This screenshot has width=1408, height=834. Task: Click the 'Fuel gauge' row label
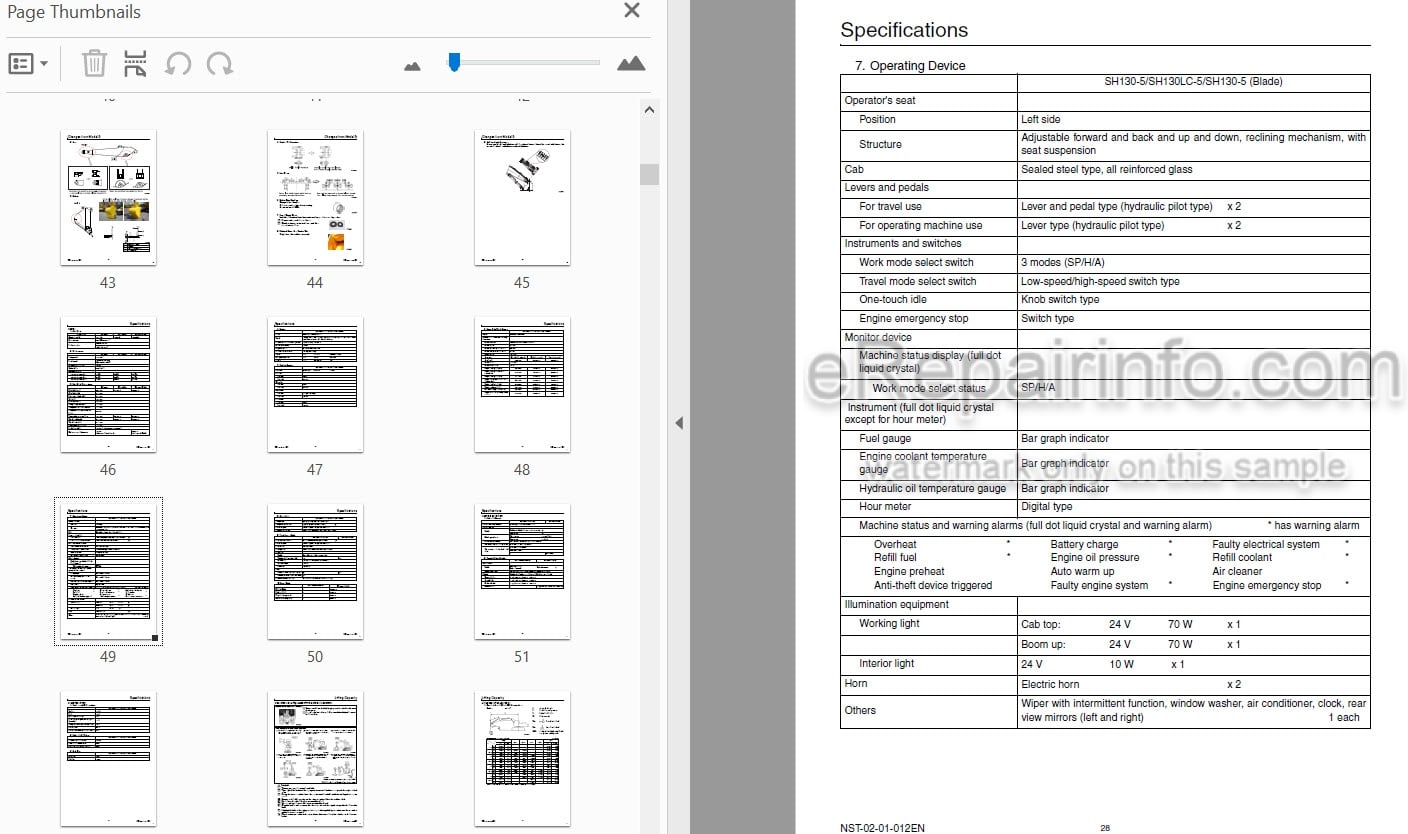885,439
